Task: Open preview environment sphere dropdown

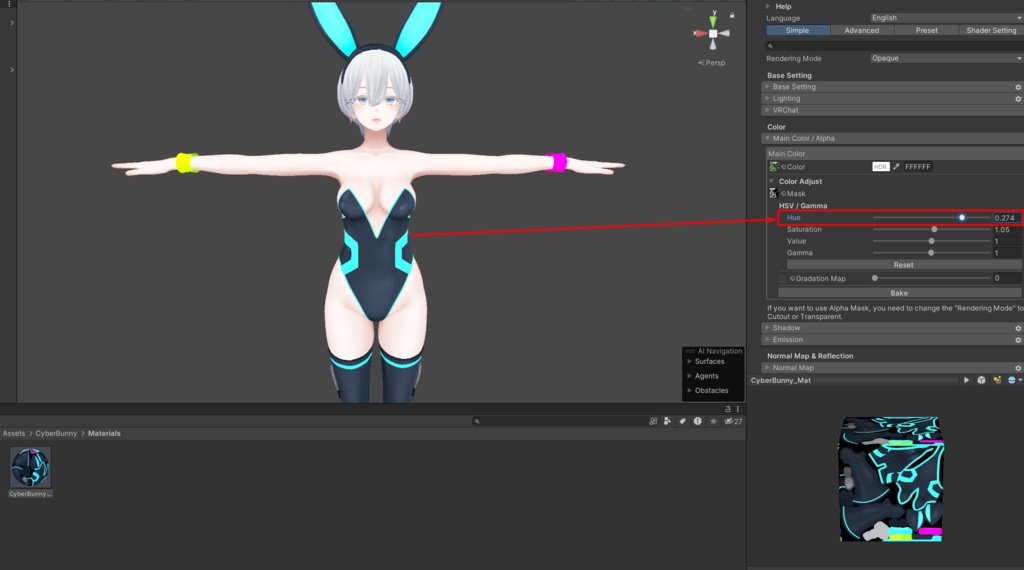Action: click(x=1014, y=380)
